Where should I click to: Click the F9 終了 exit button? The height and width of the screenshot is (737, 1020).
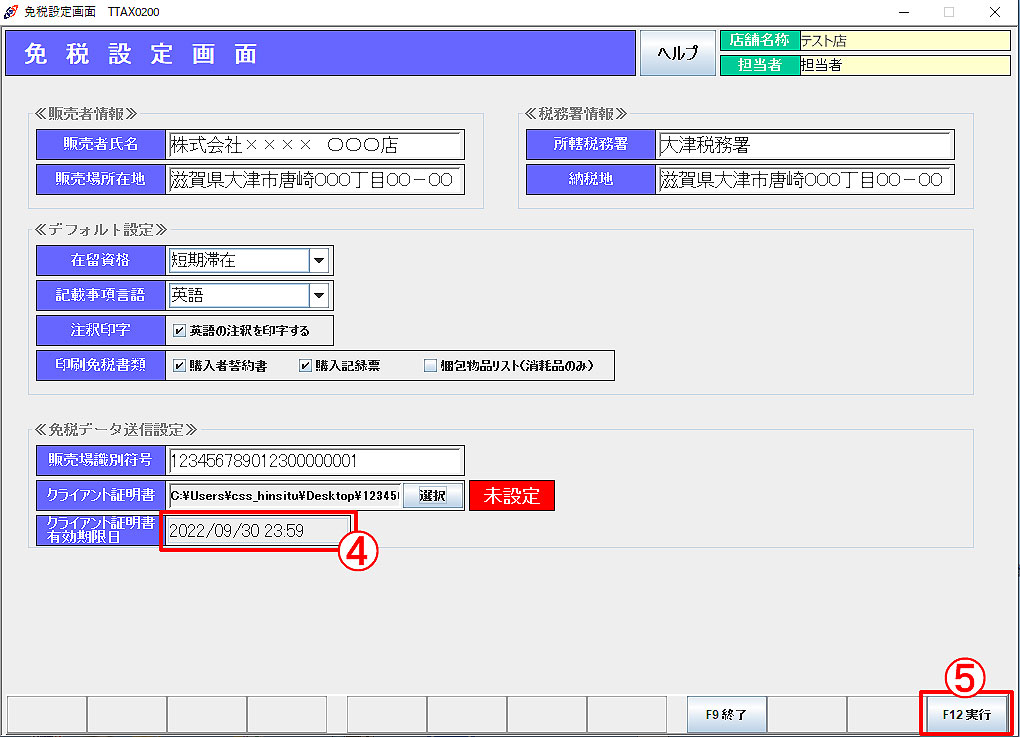(727, 715)
